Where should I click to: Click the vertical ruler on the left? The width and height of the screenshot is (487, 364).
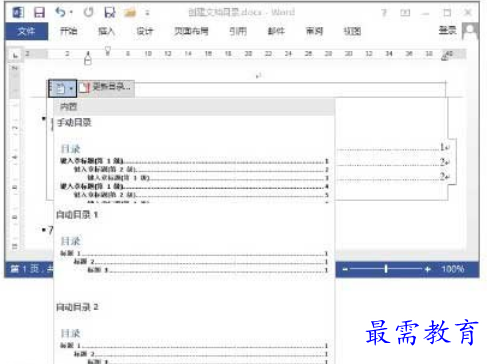coord(15,157)
